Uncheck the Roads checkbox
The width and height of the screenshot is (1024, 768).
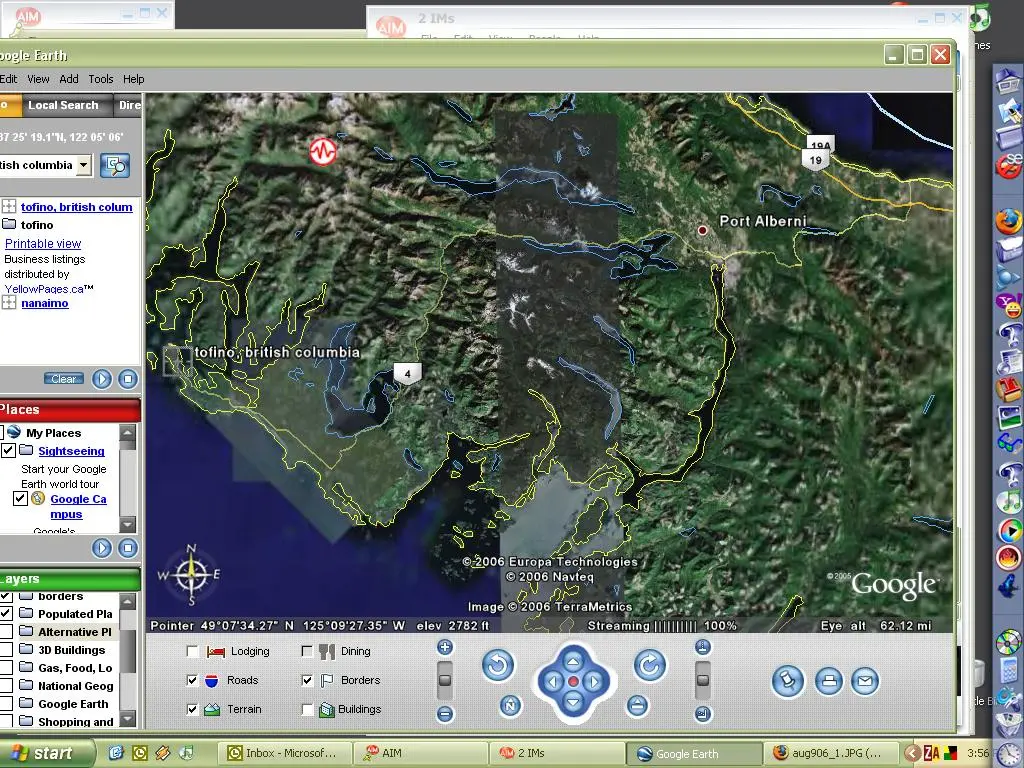point(193,680)
